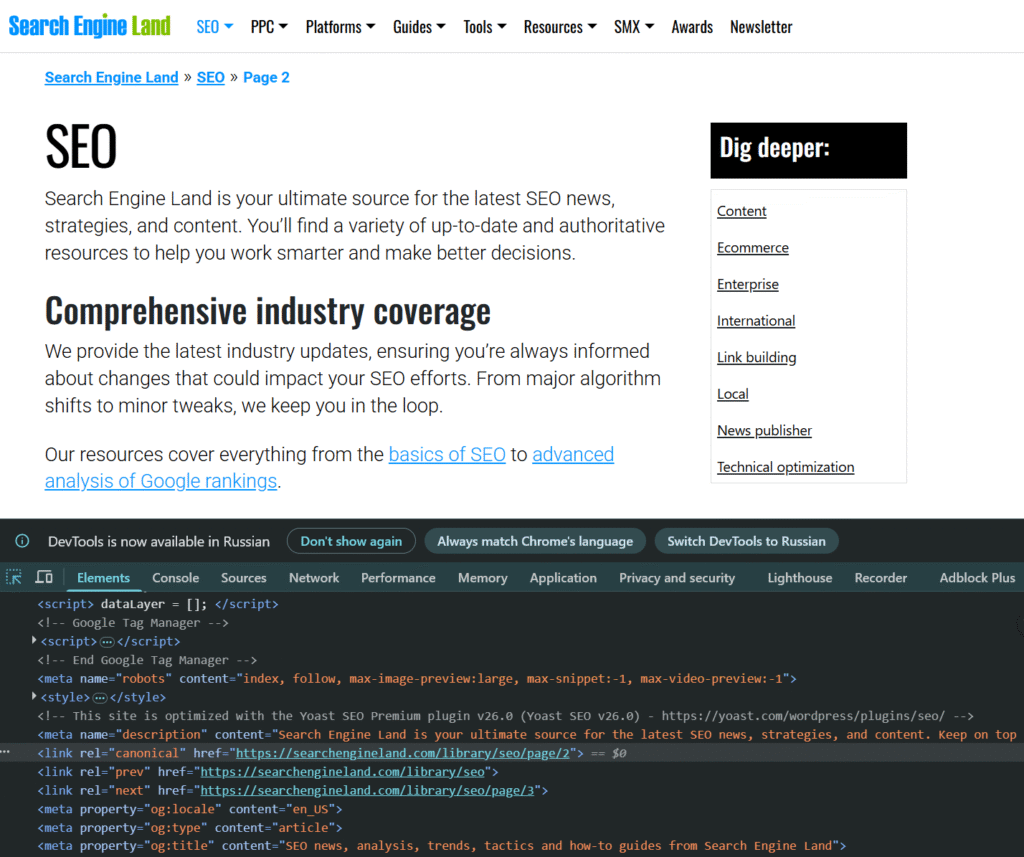Click the Search Engine Land logo
Image resolution: width=1024 pixels, height=857 pixels.
pyautogui.click(x=90, y=26)
